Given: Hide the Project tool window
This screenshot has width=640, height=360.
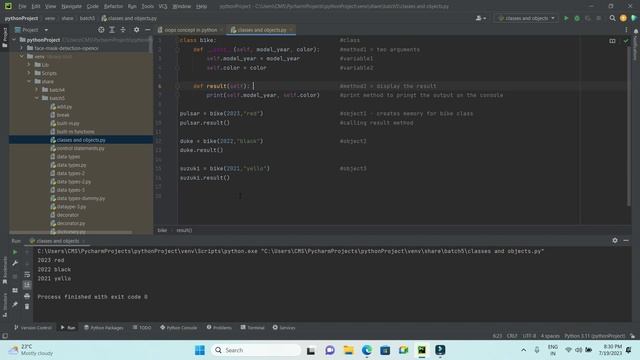Looking at the screenshot, I should [x=147, y=30].
